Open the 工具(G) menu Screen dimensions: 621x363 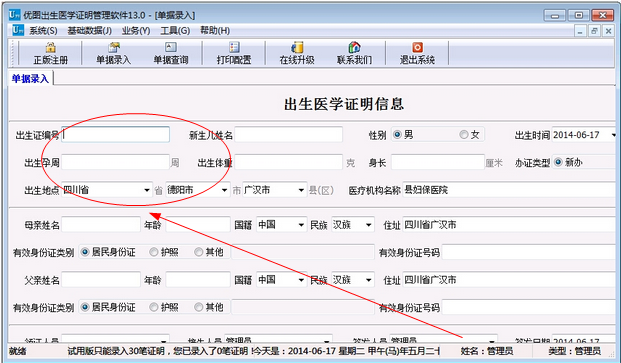click(175, 31)
